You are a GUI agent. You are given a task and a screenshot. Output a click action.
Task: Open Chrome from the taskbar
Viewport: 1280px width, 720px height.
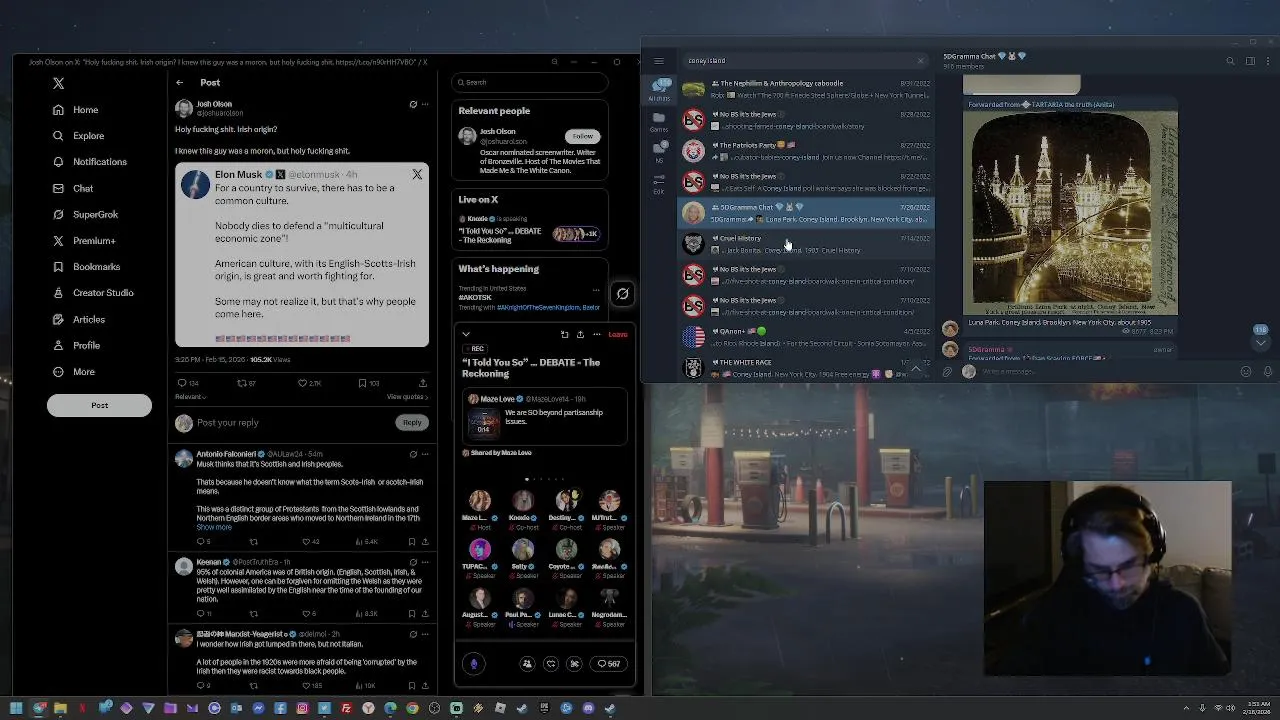(412, 708)
